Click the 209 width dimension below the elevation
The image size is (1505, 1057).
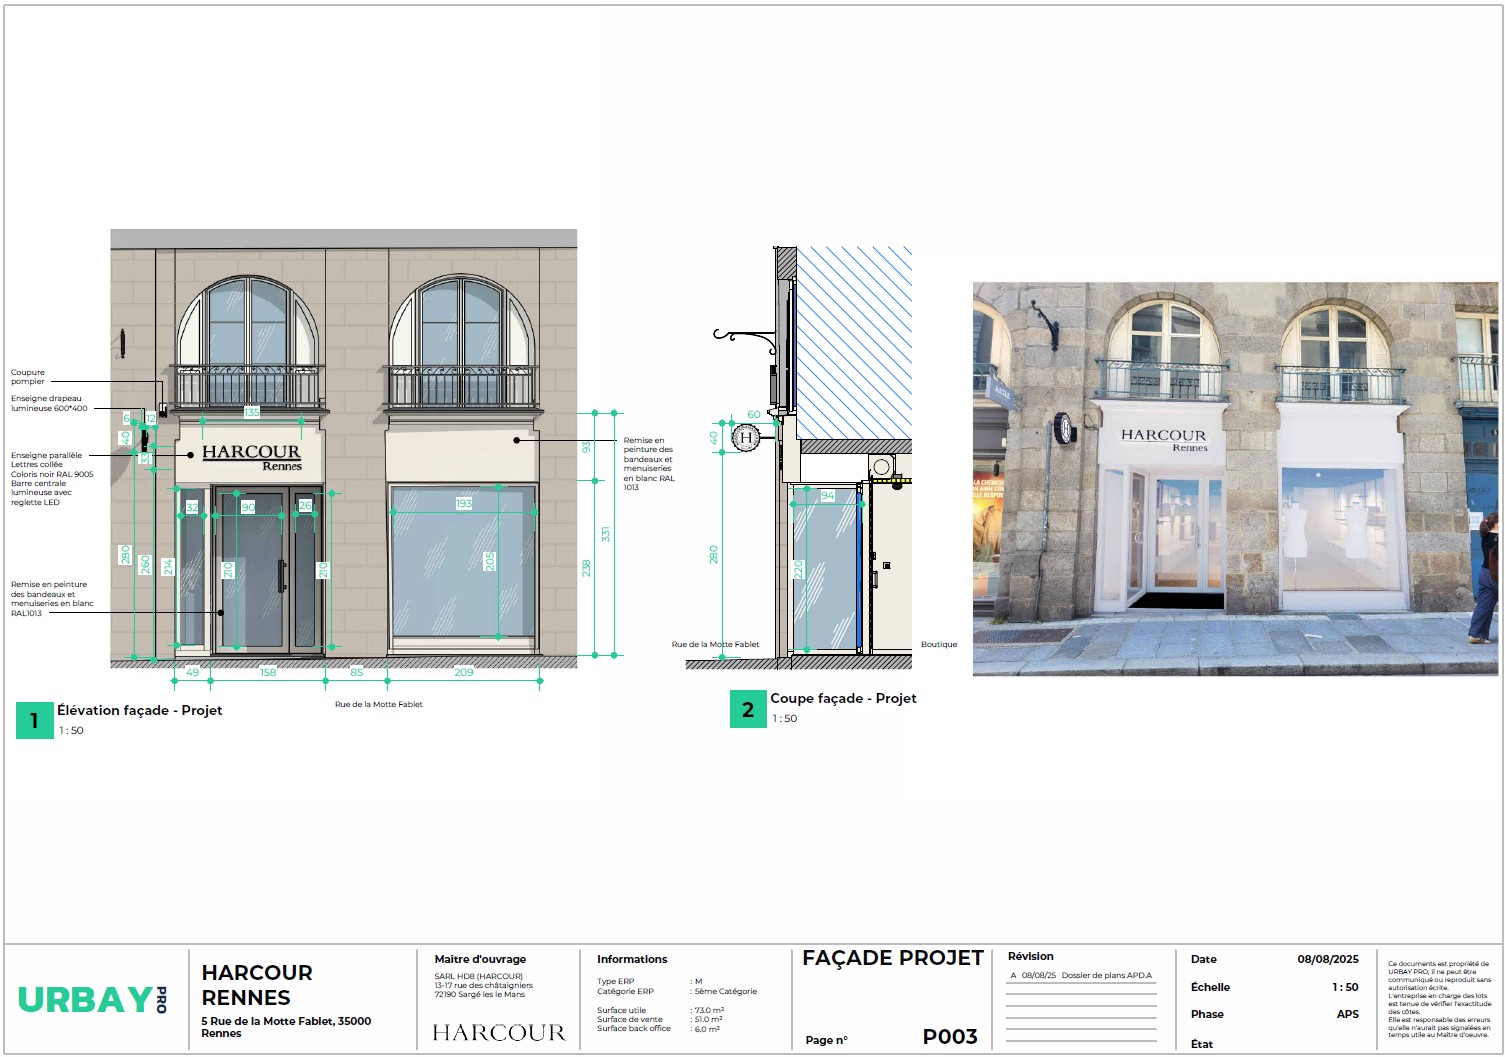(464, 672)
